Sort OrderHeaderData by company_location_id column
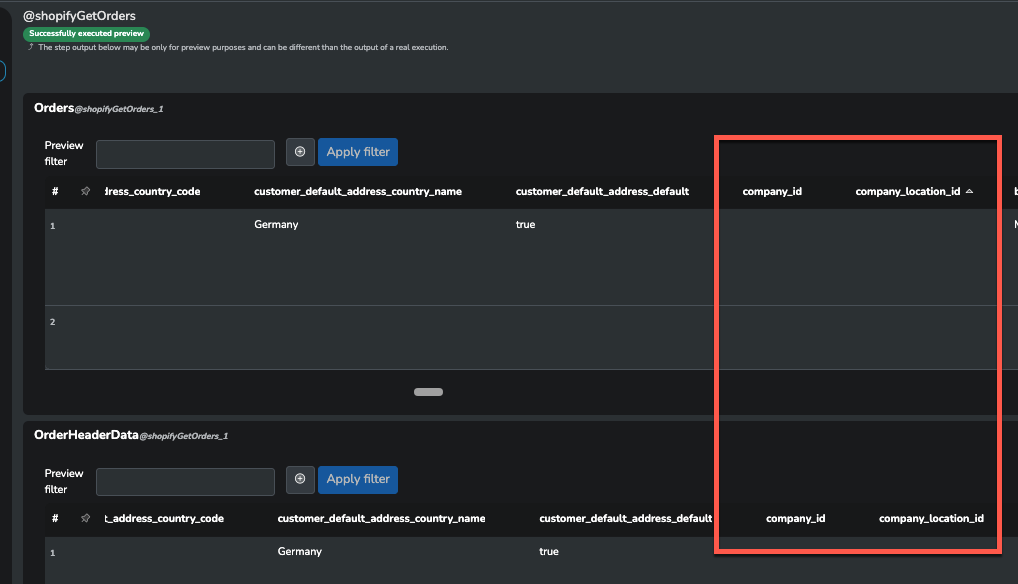This screenshot has height=584, width=1018. [x=931, y=518]
